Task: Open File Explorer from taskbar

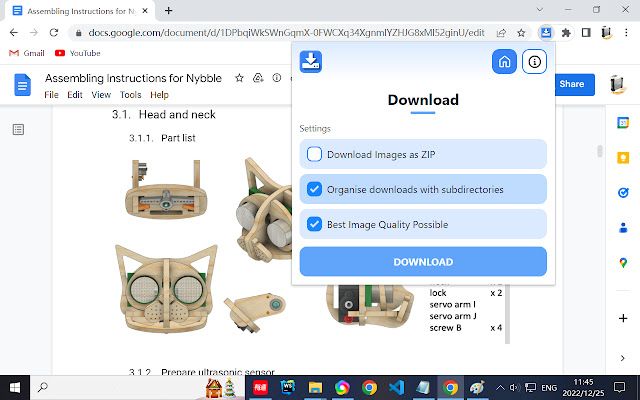Action: coord(315,387)
